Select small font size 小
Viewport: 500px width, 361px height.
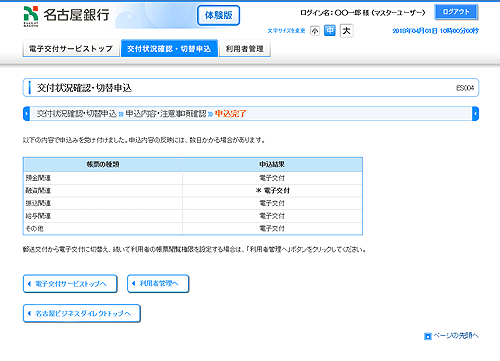(315, 31)
